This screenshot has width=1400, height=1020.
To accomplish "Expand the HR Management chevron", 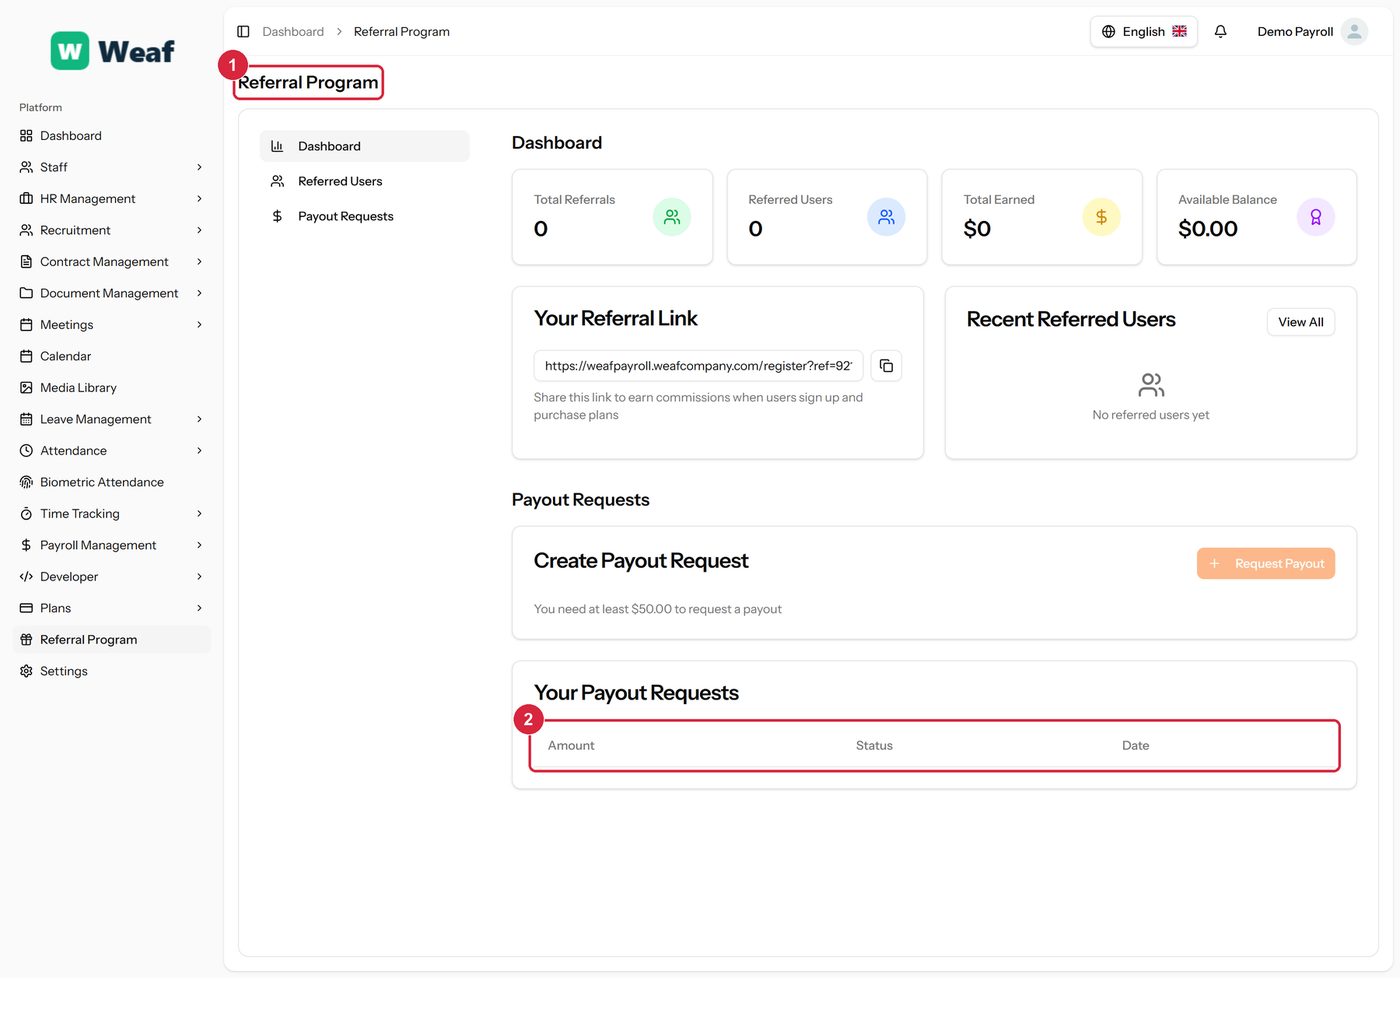I will (x=199, y=199).
